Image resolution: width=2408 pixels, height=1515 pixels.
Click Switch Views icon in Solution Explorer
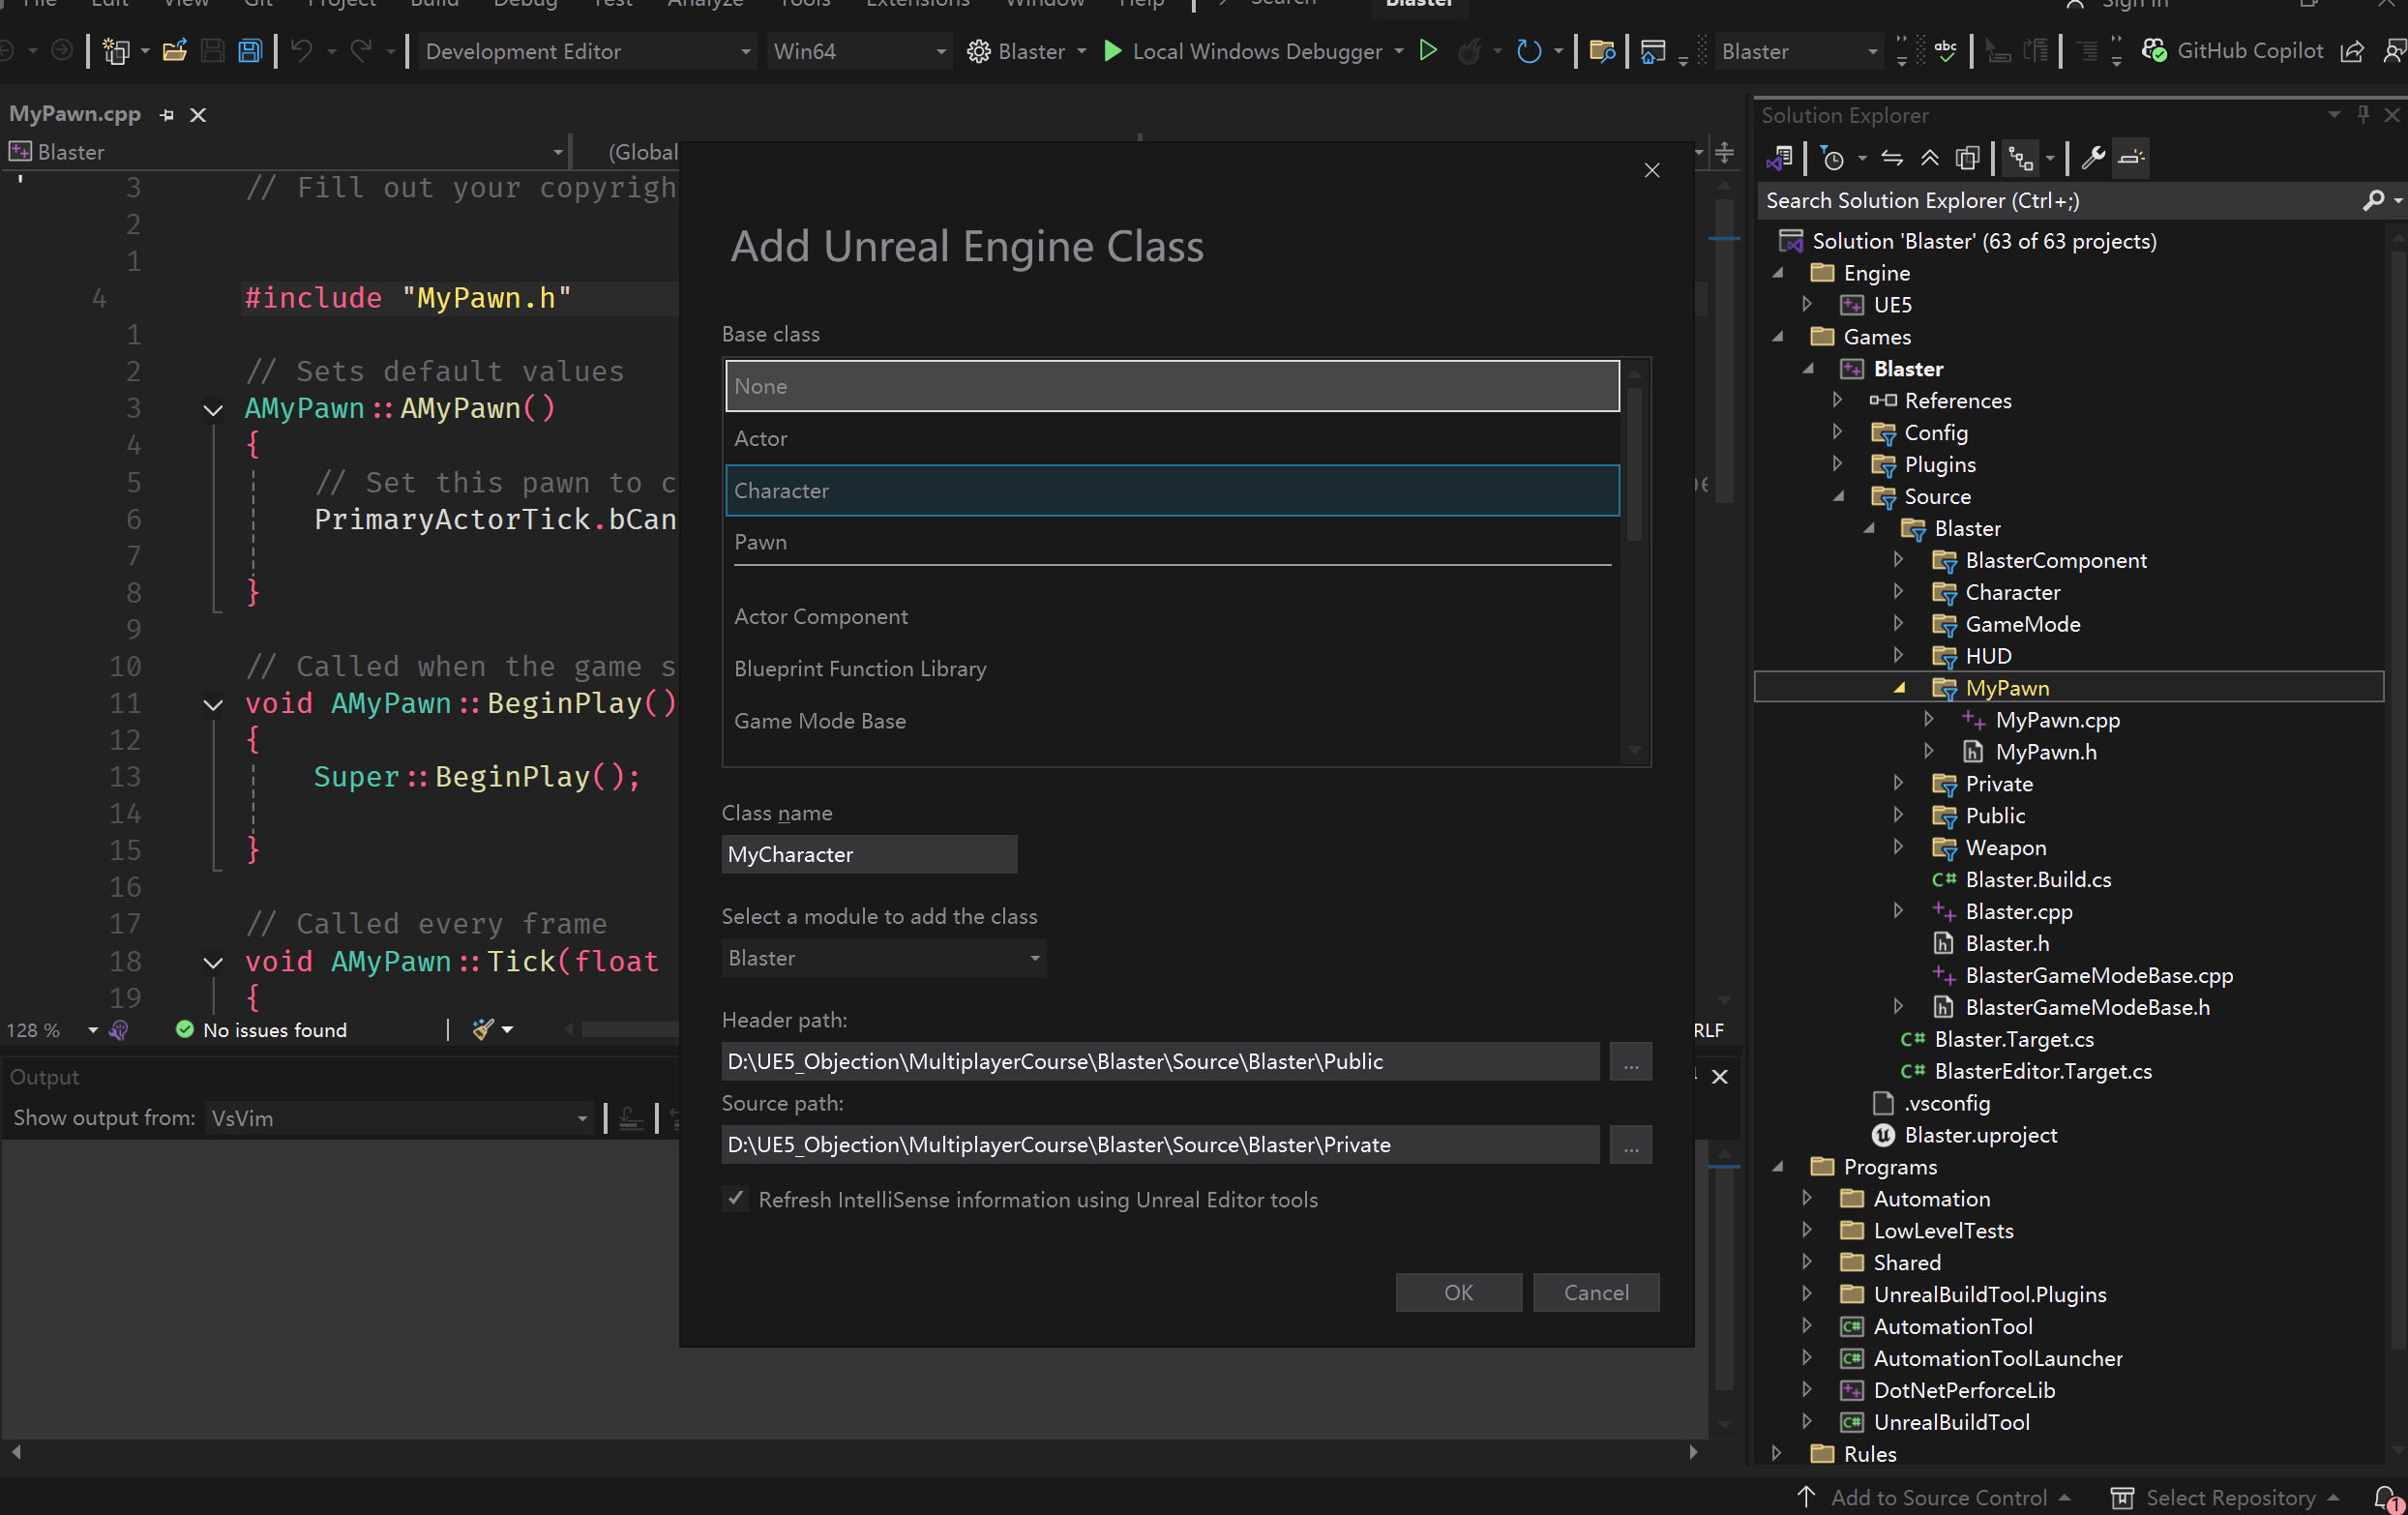[1780, 158]
